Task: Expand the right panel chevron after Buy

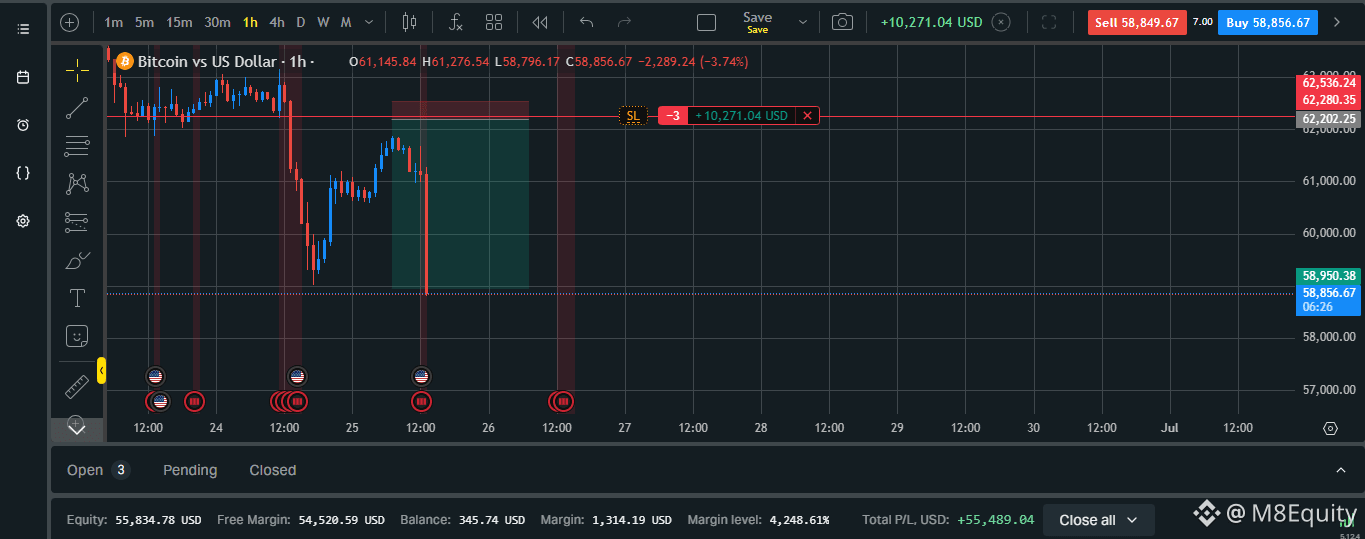Action: tap(1337, 22)
